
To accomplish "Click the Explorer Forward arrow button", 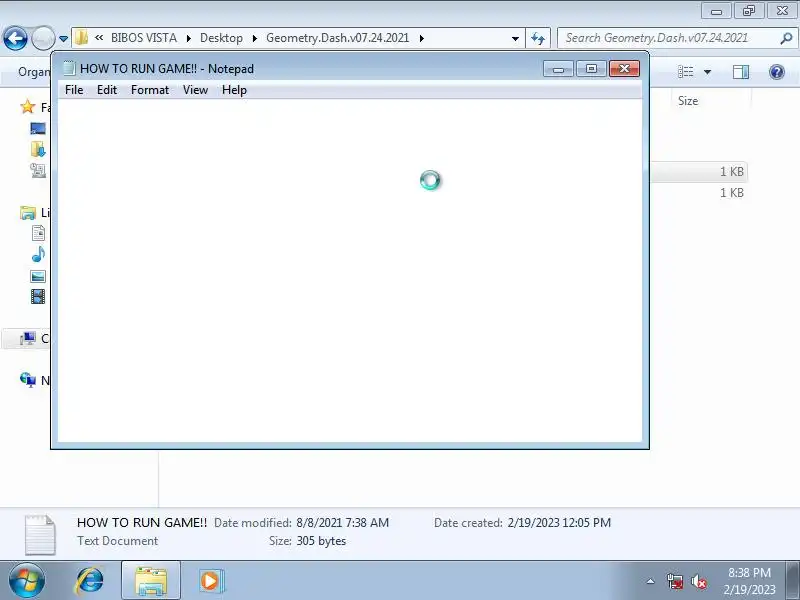I will click(x=43, y=38).
